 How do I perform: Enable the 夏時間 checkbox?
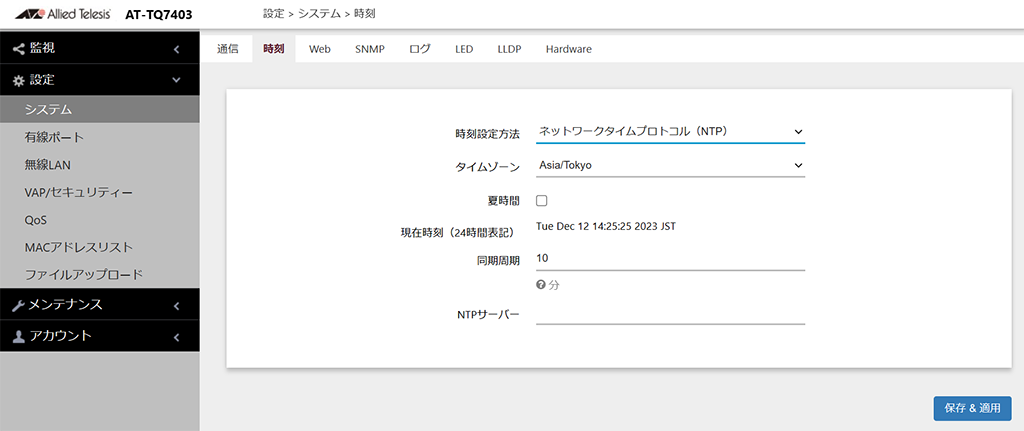541,201
